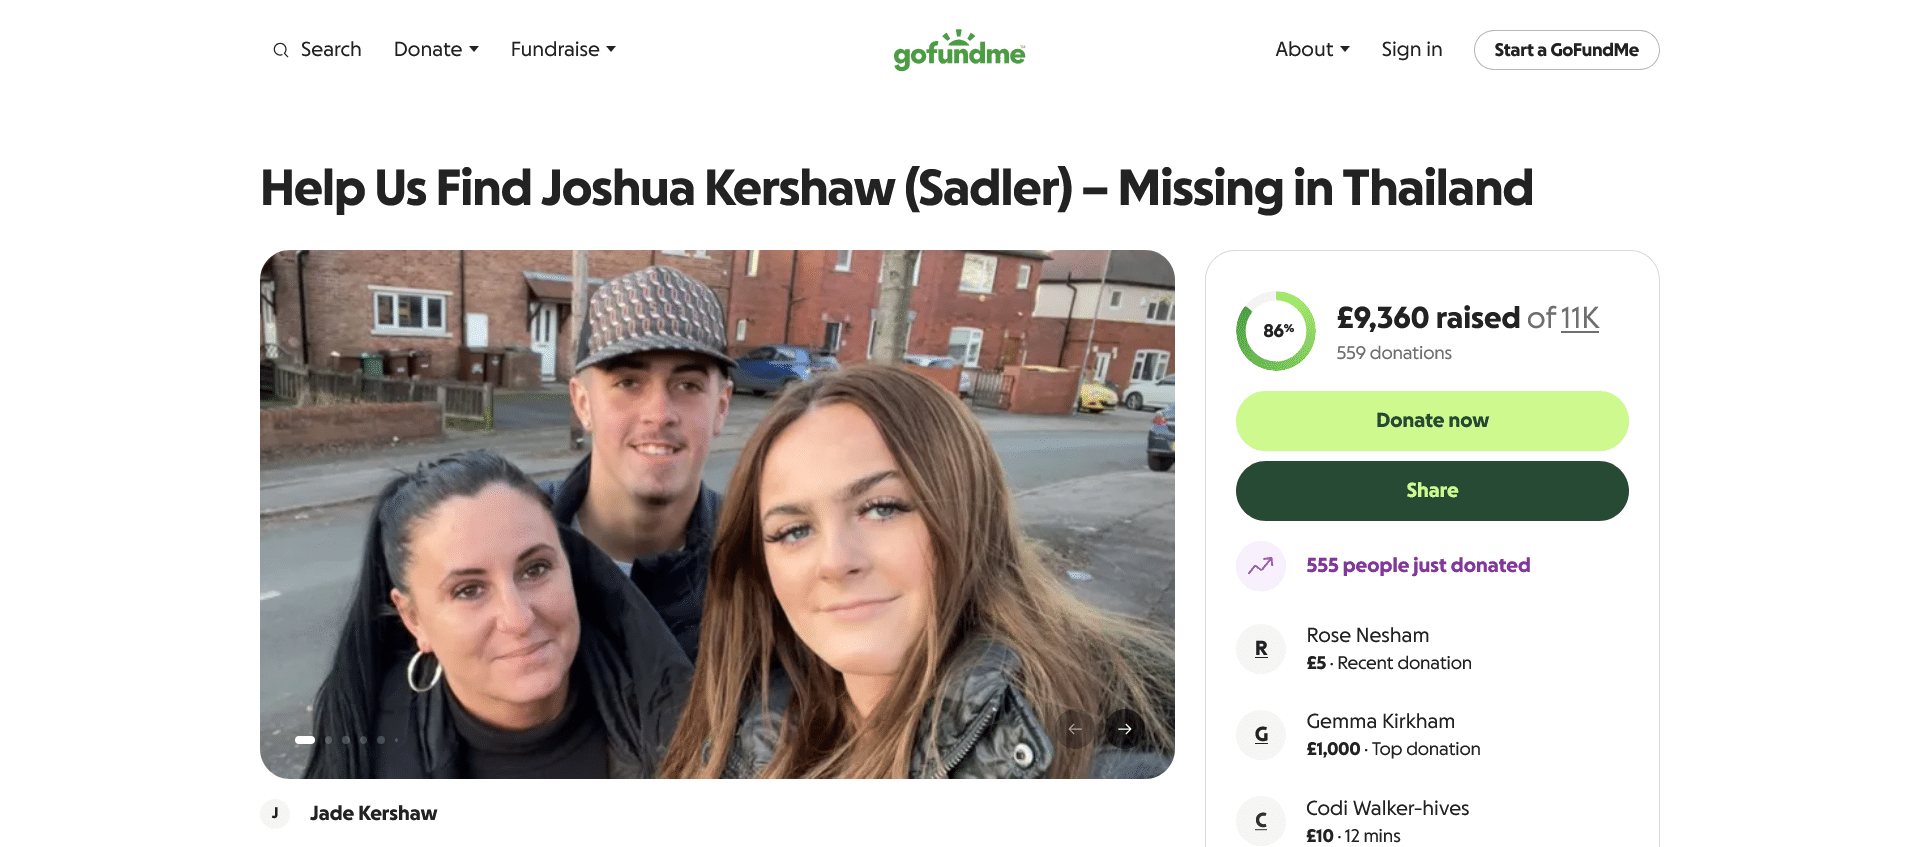Go to the GoFundMe logo home
The height and width of the screenshot is (847, 1920).
(x=959, y=50)
